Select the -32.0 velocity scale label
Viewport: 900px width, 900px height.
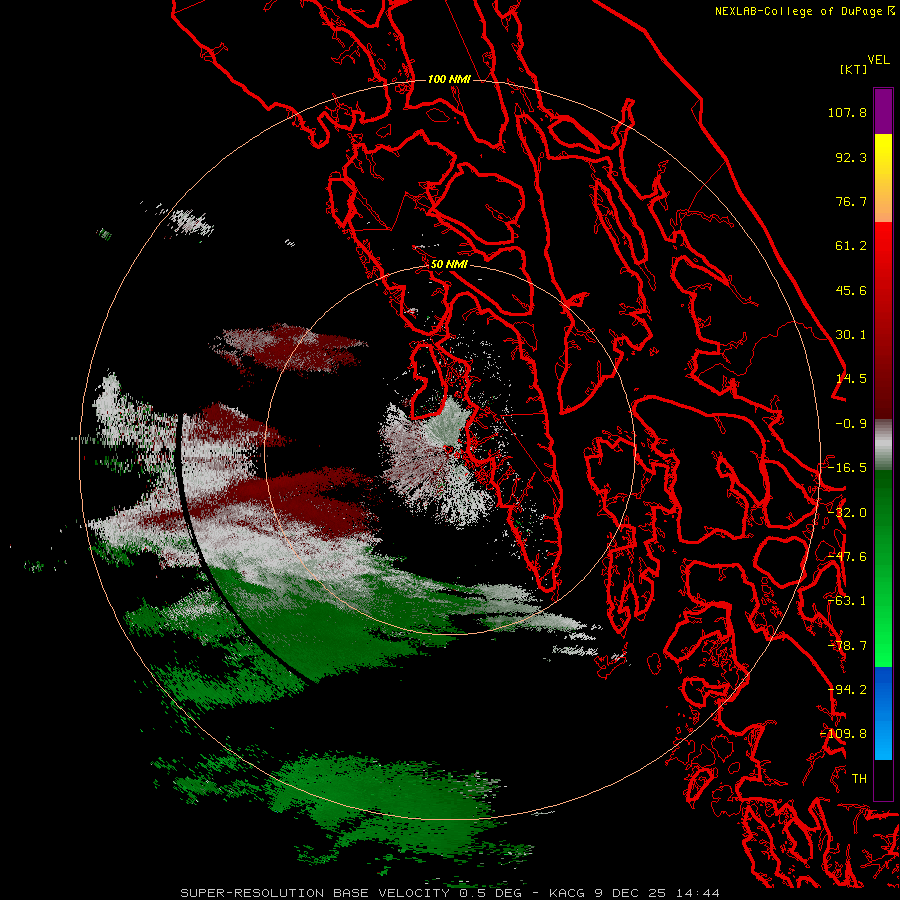(847, 513)
